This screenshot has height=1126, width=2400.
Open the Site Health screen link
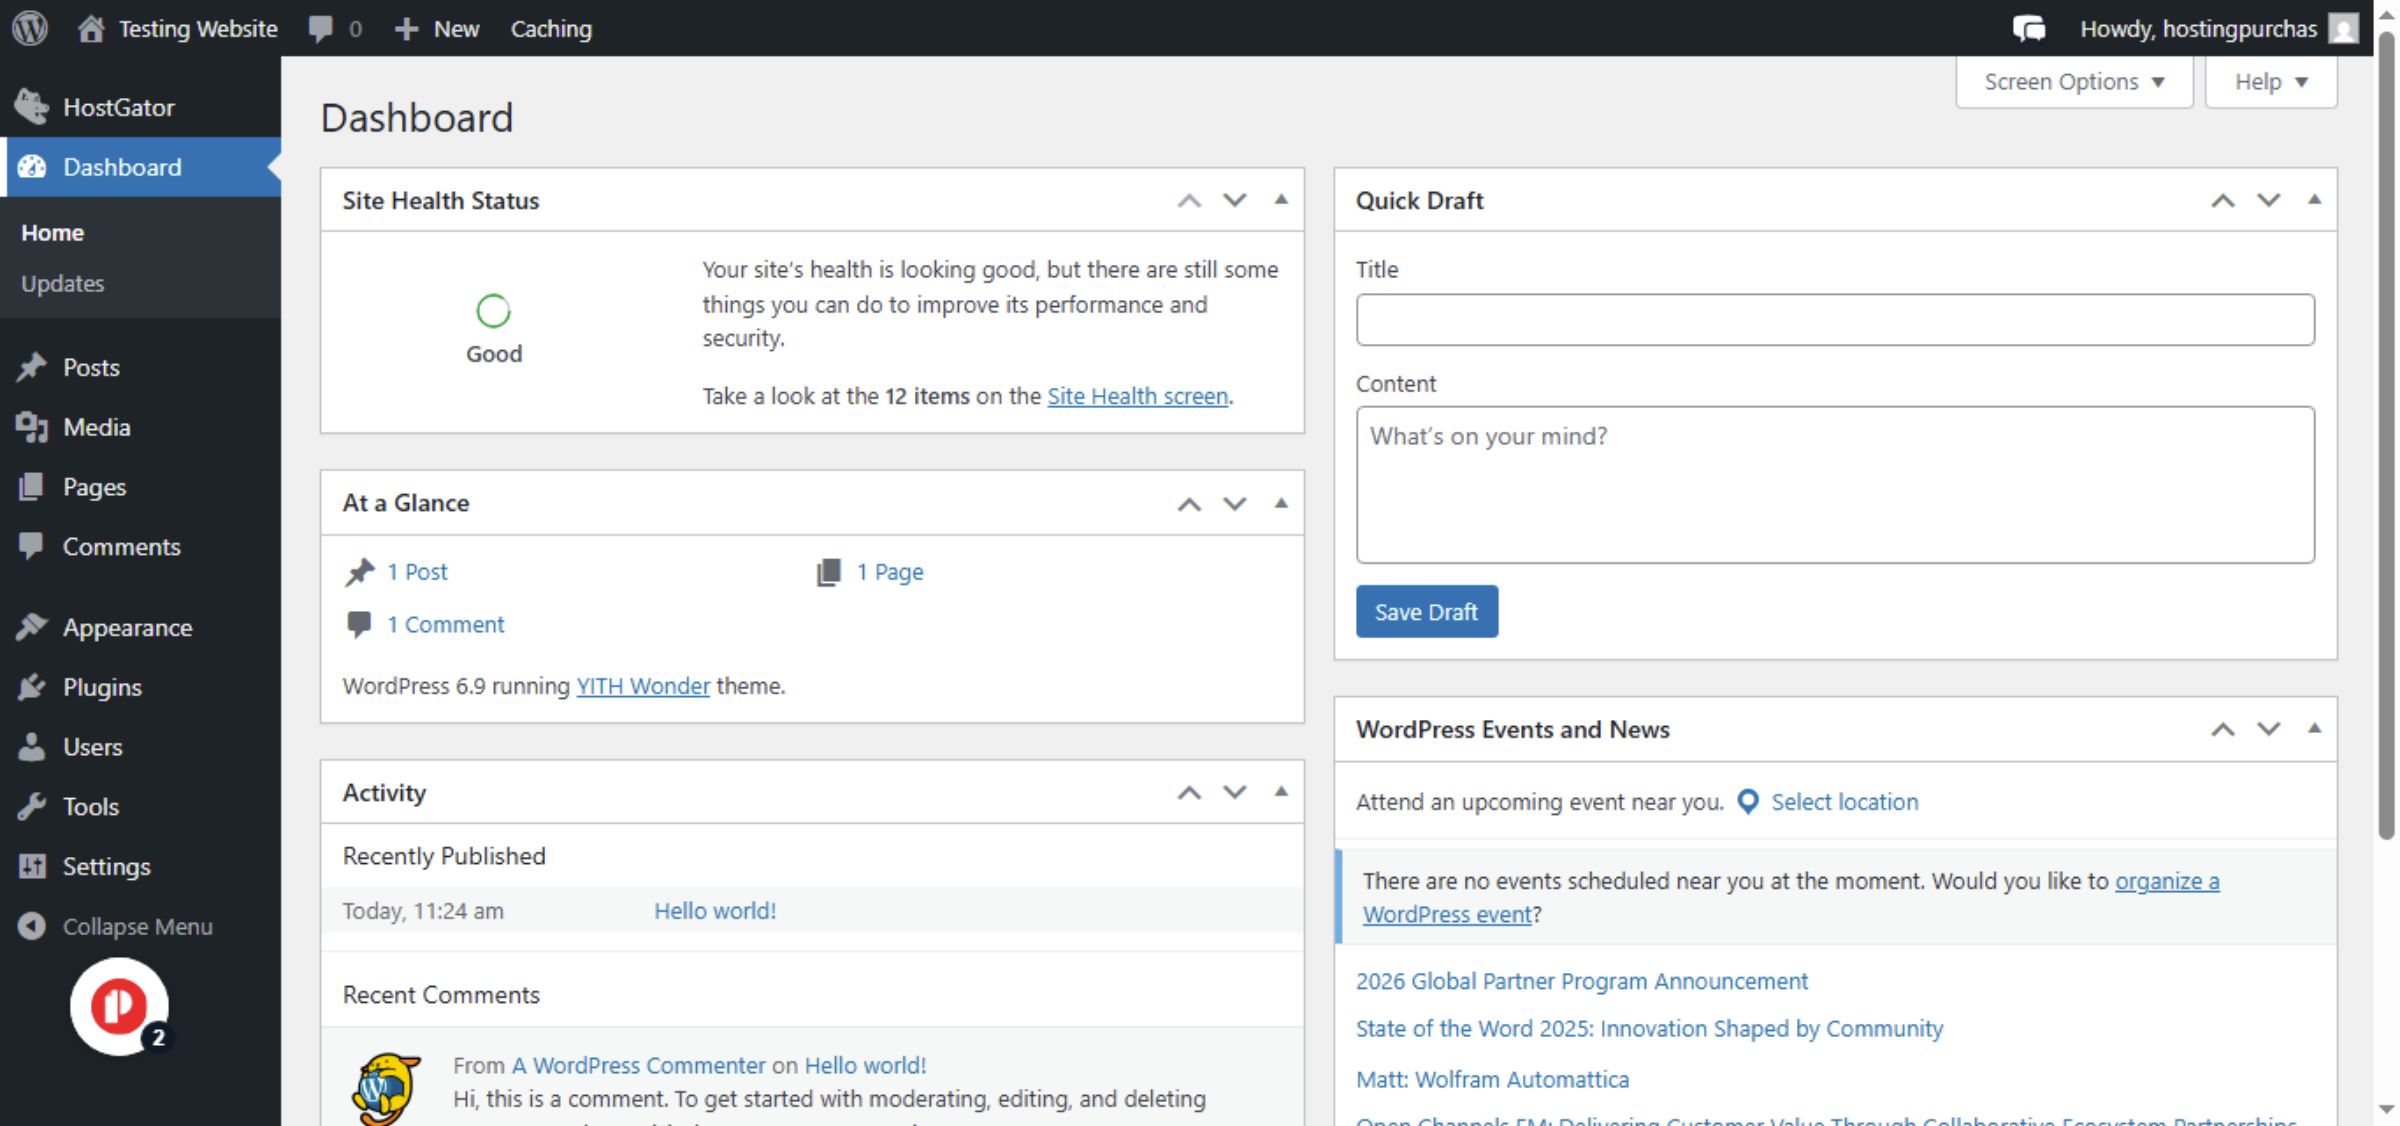(x=1137, y=396)
